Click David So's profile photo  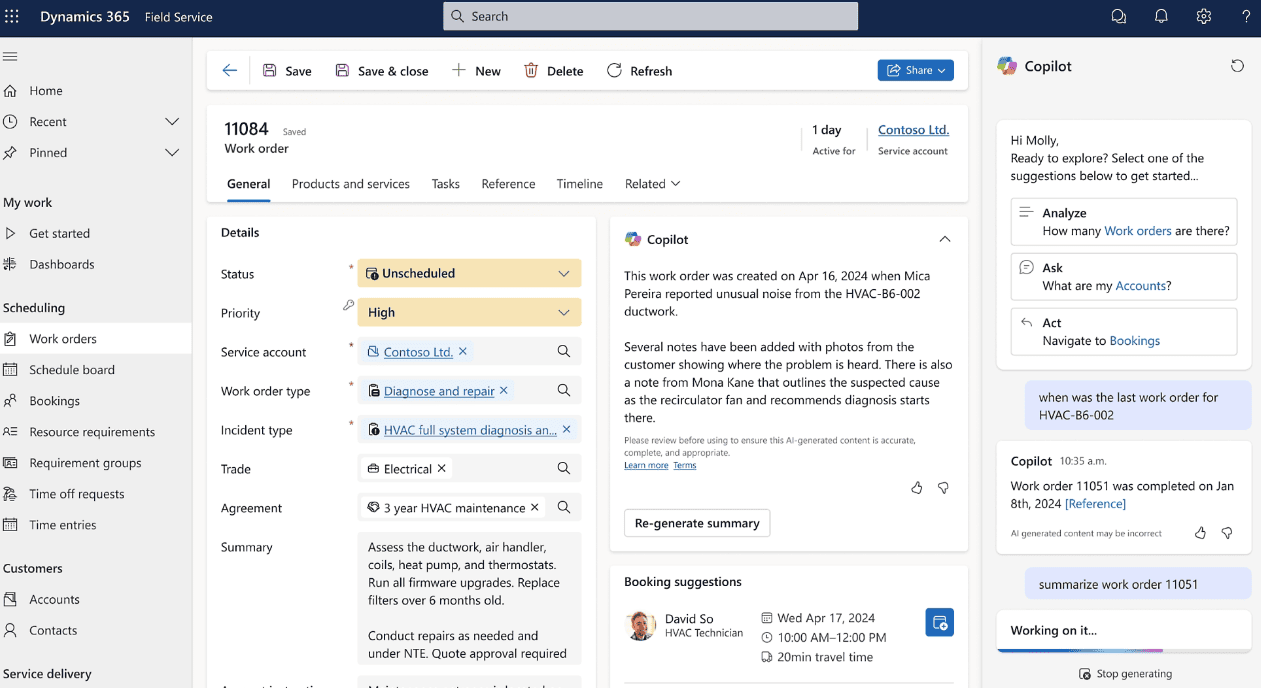click(x=641, y=625)
